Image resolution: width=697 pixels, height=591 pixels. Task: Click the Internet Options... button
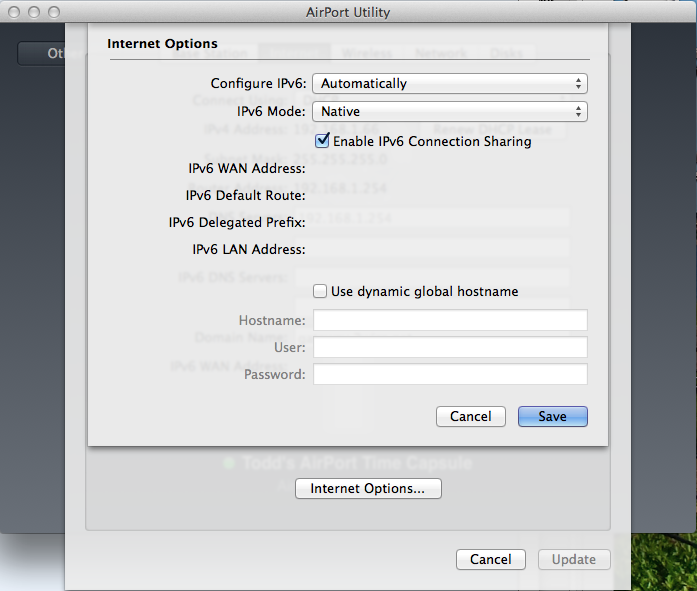coord(368,488)
